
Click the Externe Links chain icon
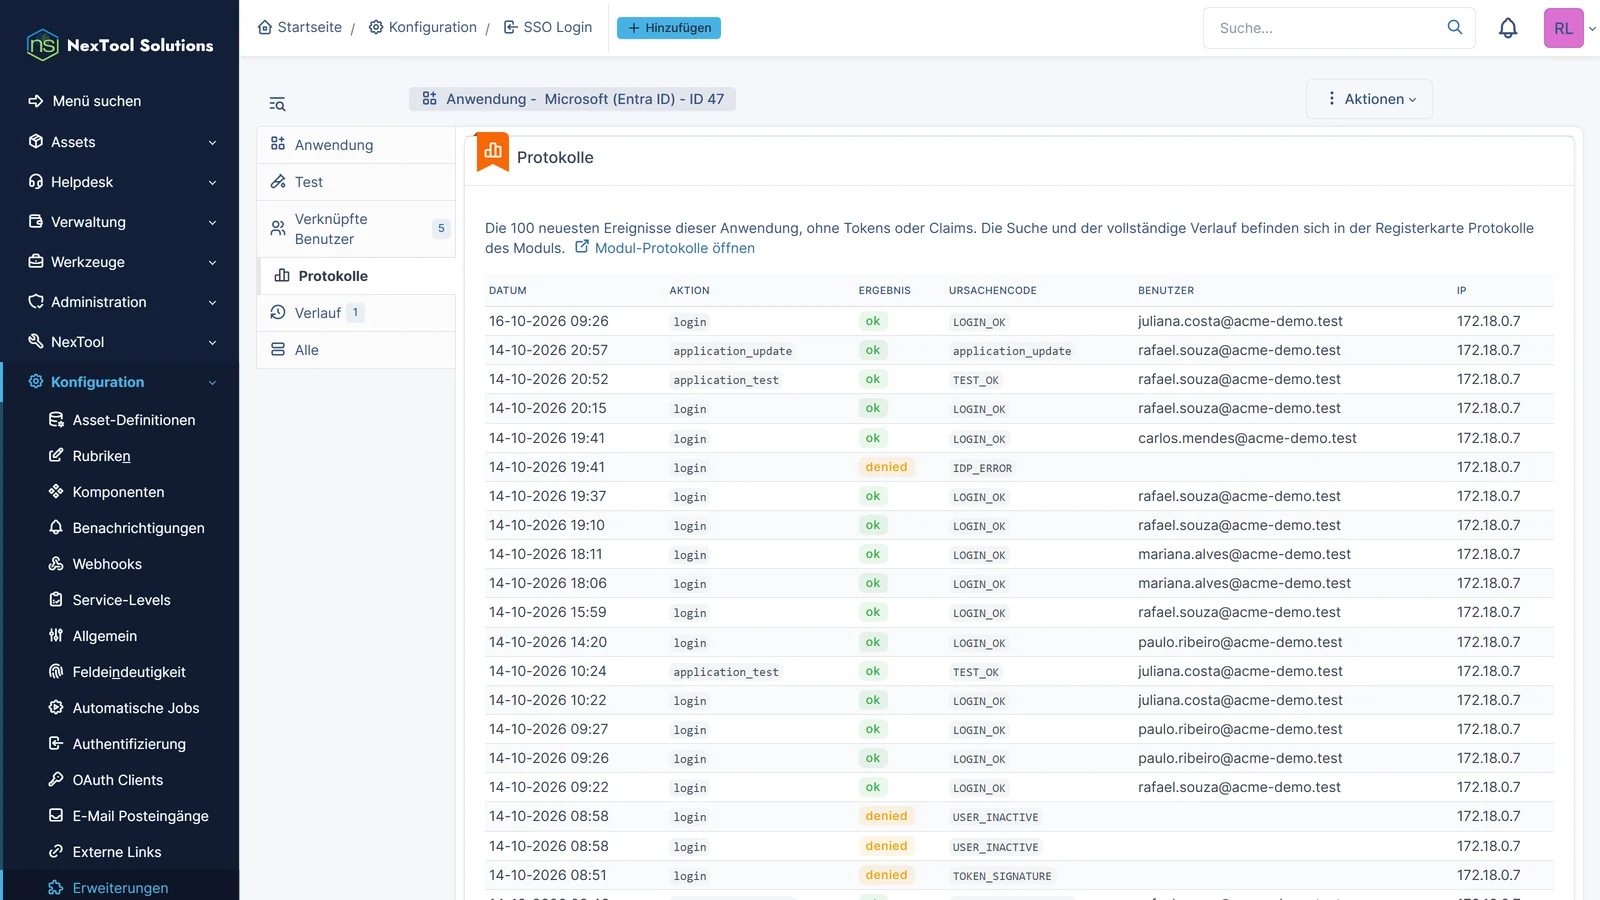pos(56,852)
